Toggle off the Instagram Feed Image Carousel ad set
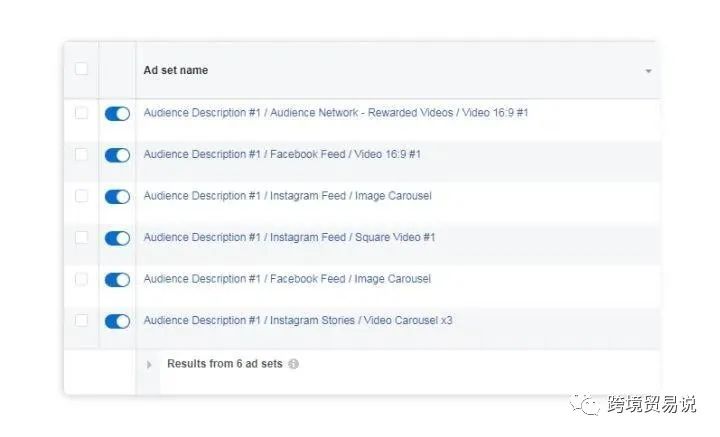 click(117, 196)
